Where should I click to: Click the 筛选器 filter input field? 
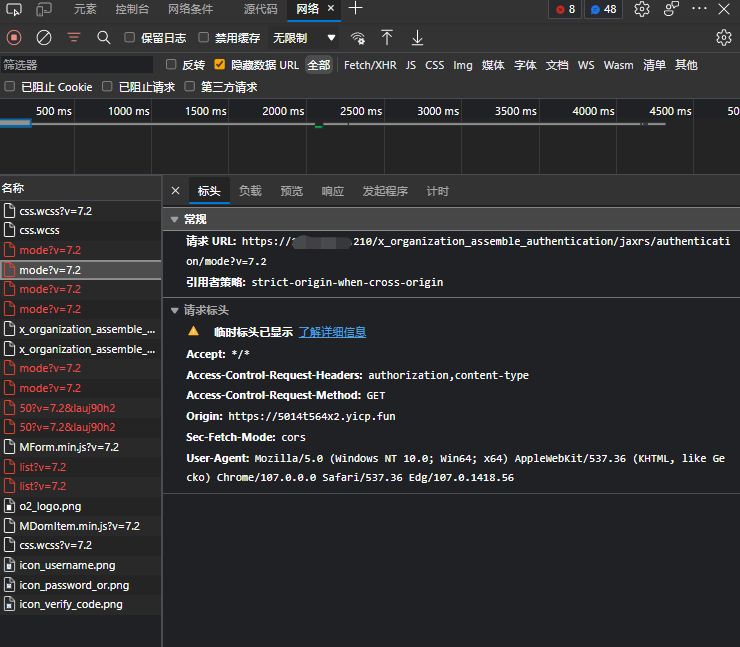click(78, 65)
